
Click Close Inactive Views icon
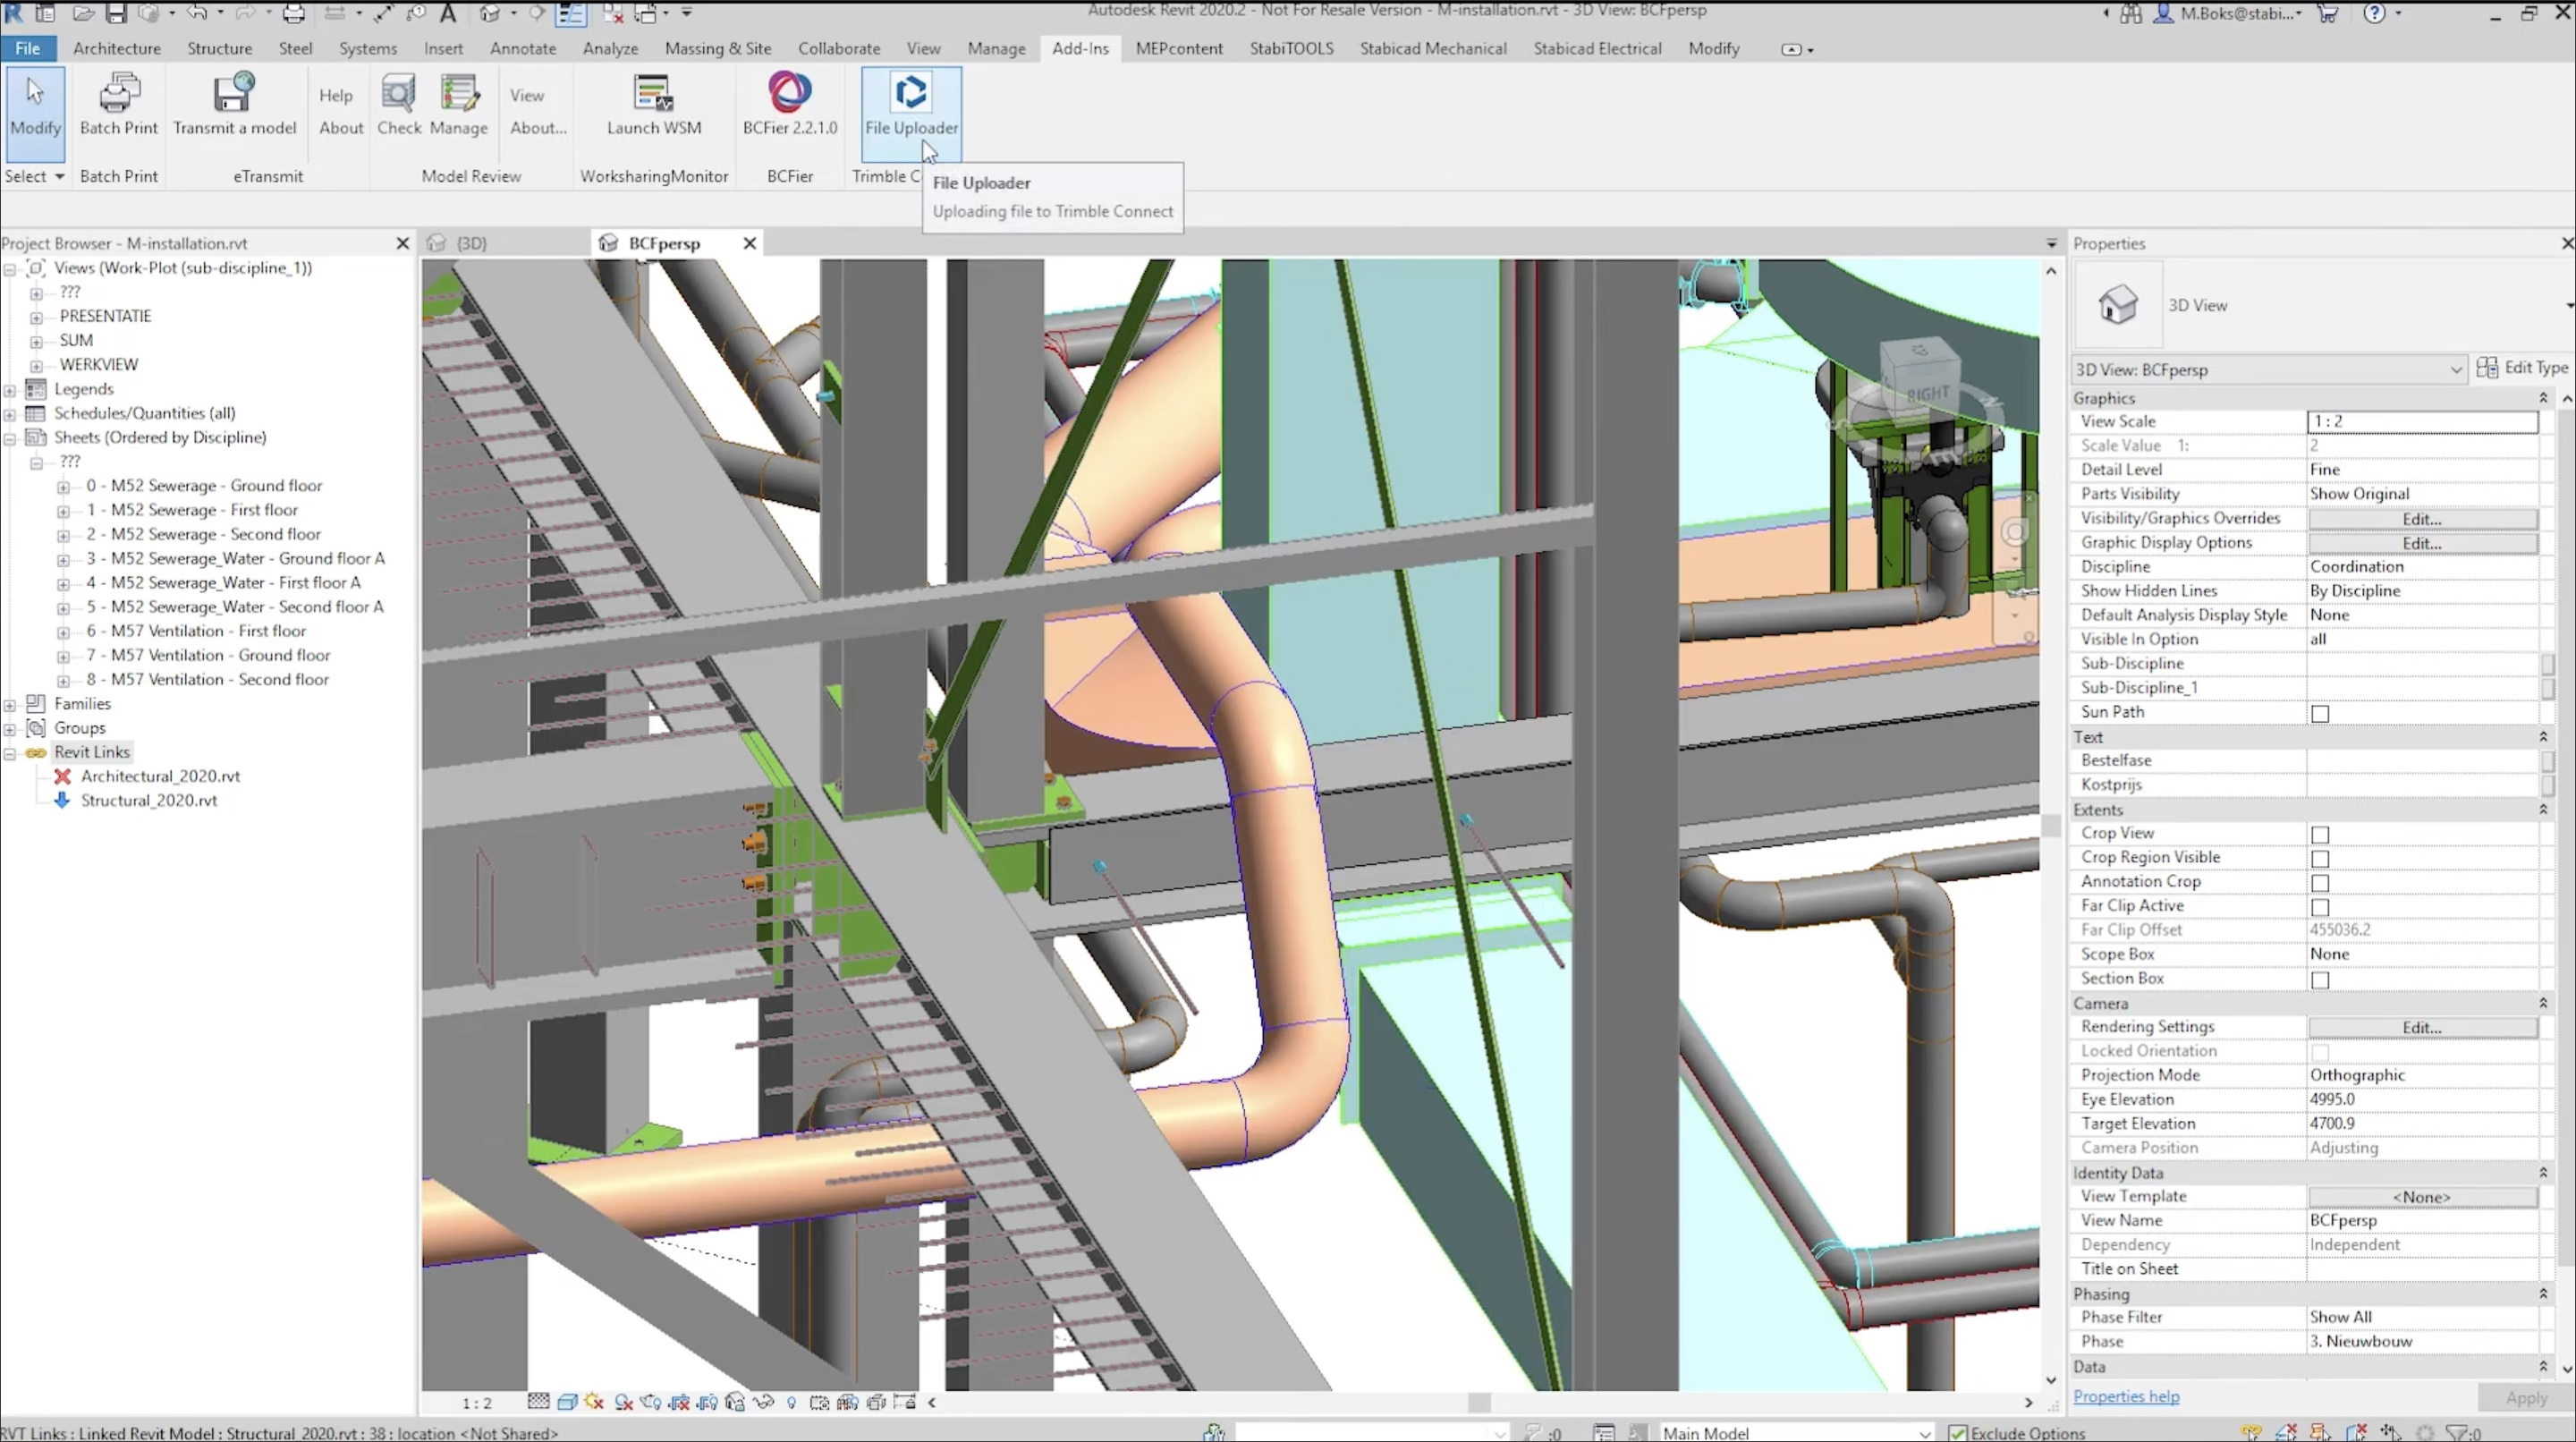[613, 13]
